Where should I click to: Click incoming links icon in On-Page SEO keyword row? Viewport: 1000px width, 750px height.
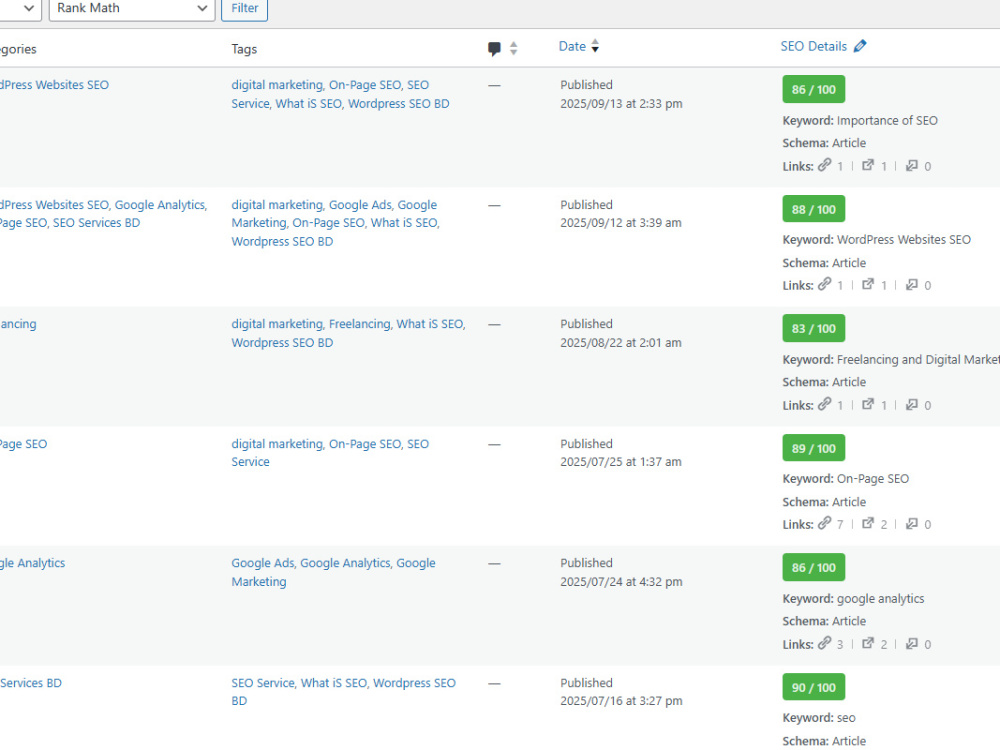[912, 524]
